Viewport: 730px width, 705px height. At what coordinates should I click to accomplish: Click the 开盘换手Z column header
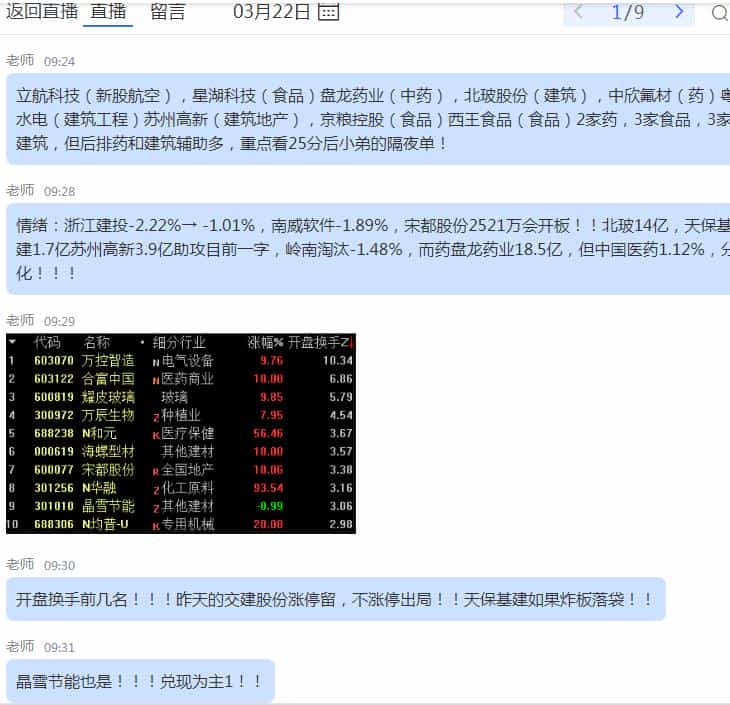click(318, 343)
